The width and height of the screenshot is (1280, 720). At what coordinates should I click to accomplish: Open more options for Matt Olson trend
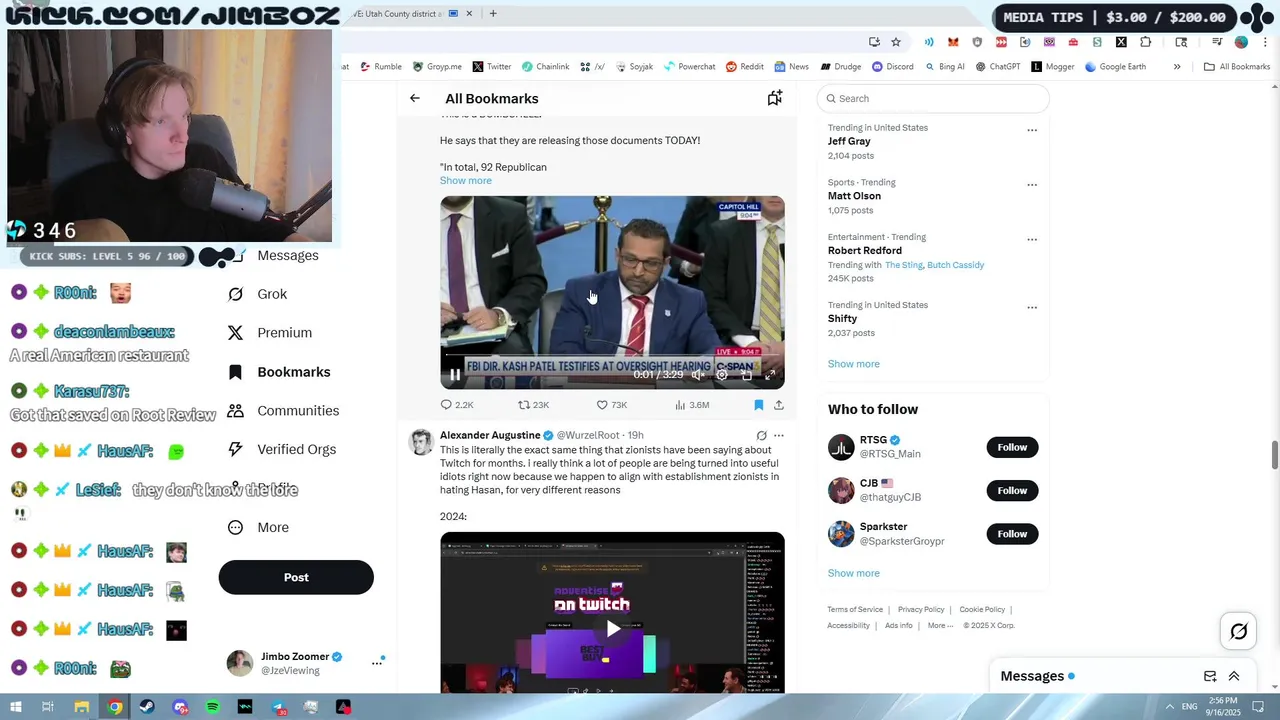(x=1032, y=185)
